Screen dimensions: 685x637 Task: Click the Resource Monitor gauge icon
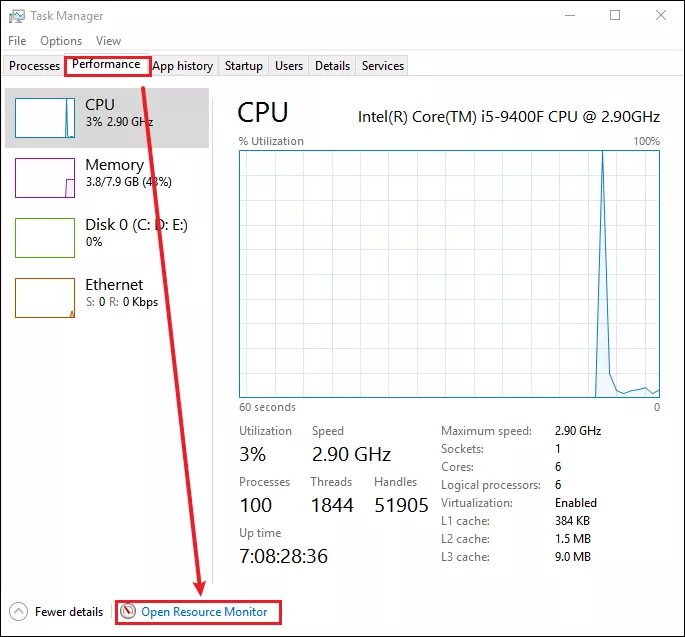(128, 611)
